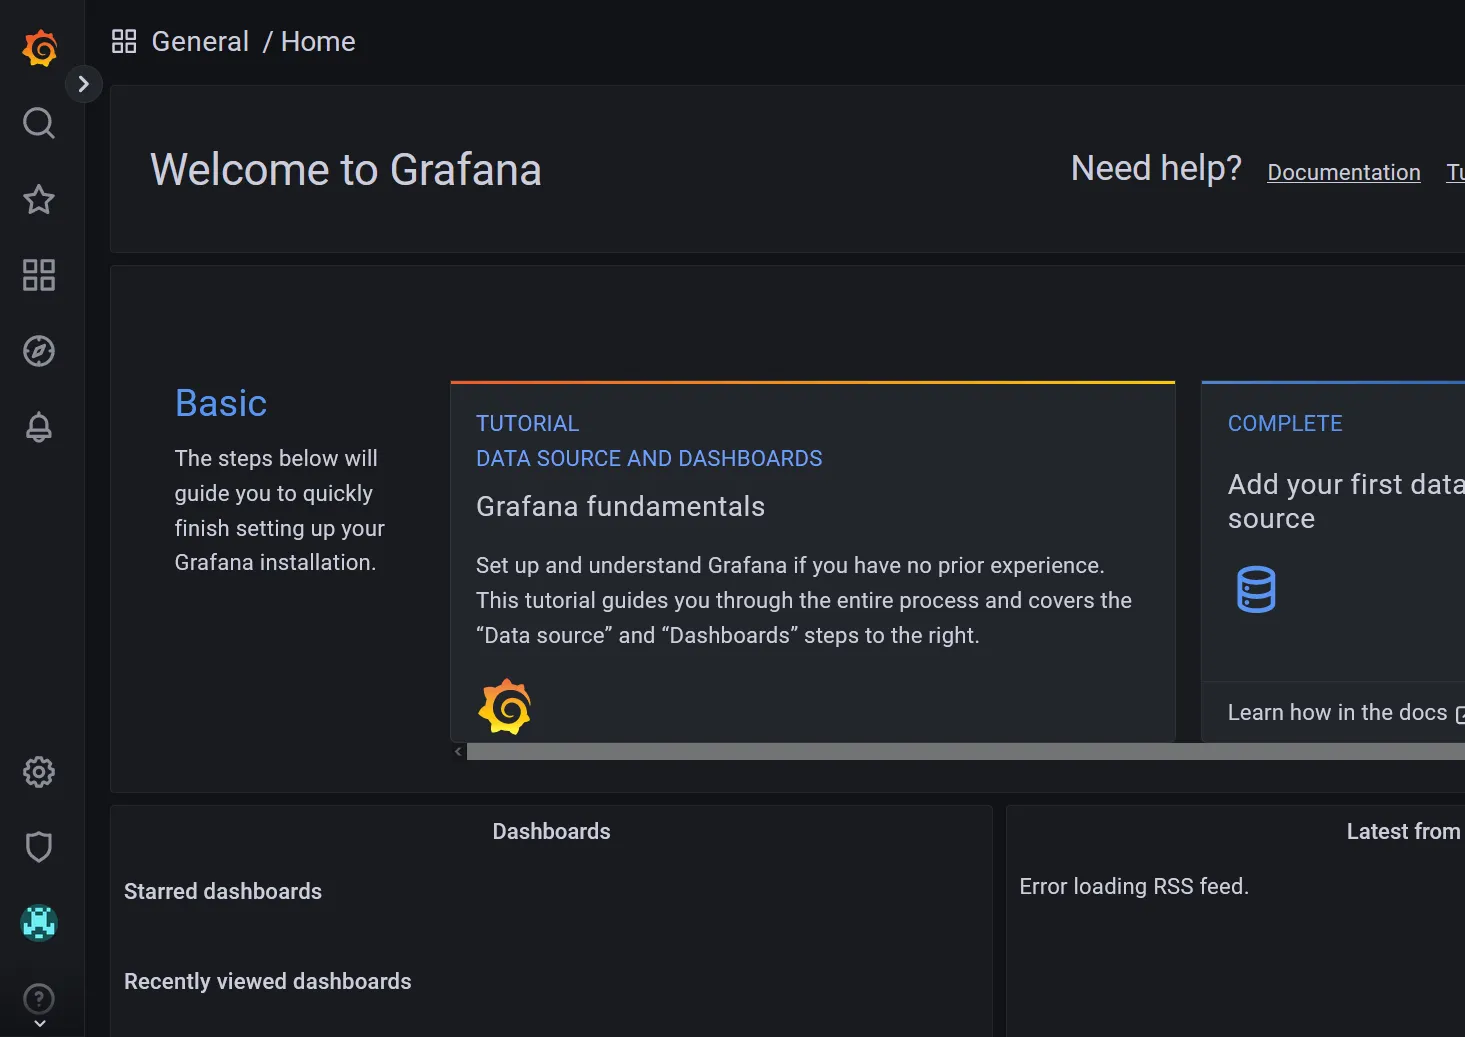This screenshot has height=1037, width=1465.
Task: Open the Alerting bell icon
Action: point(39,427)
